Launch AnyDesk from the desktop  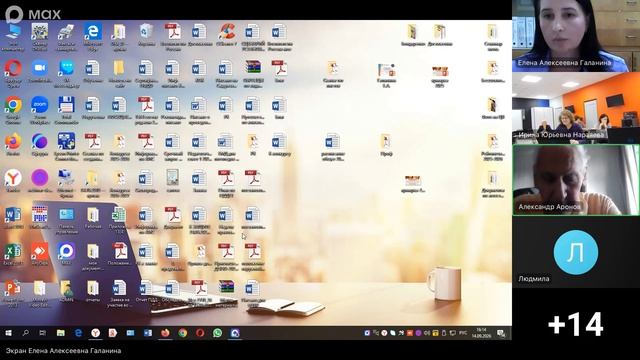40,254
